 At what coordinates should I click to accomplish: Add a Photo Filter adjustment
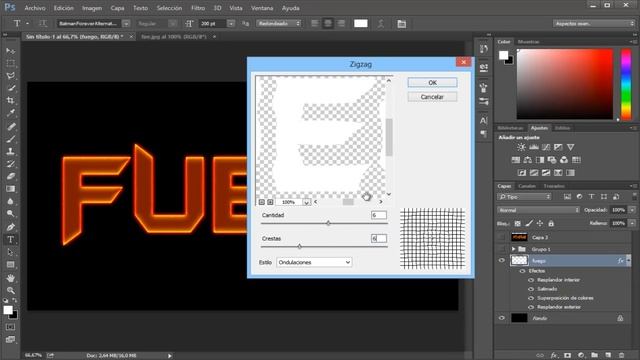(552, 160)
